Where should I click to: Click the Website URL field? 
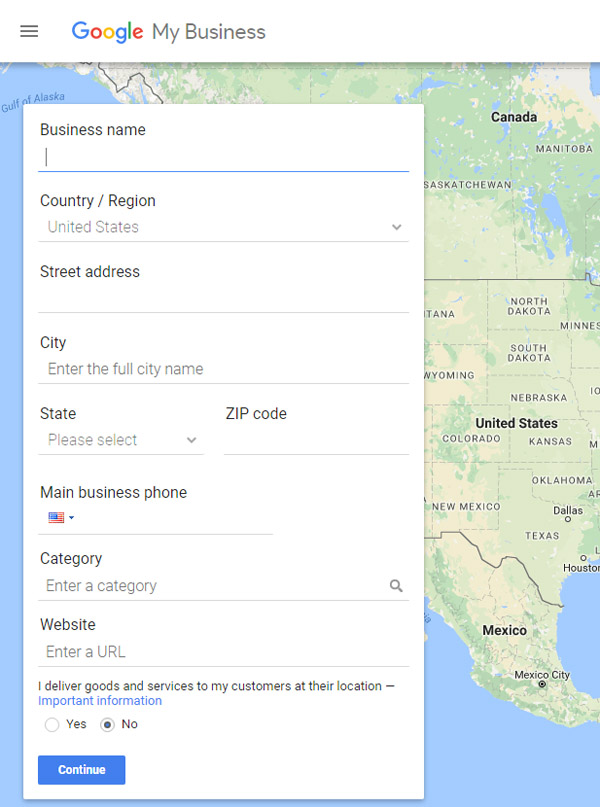coord(223,652)
